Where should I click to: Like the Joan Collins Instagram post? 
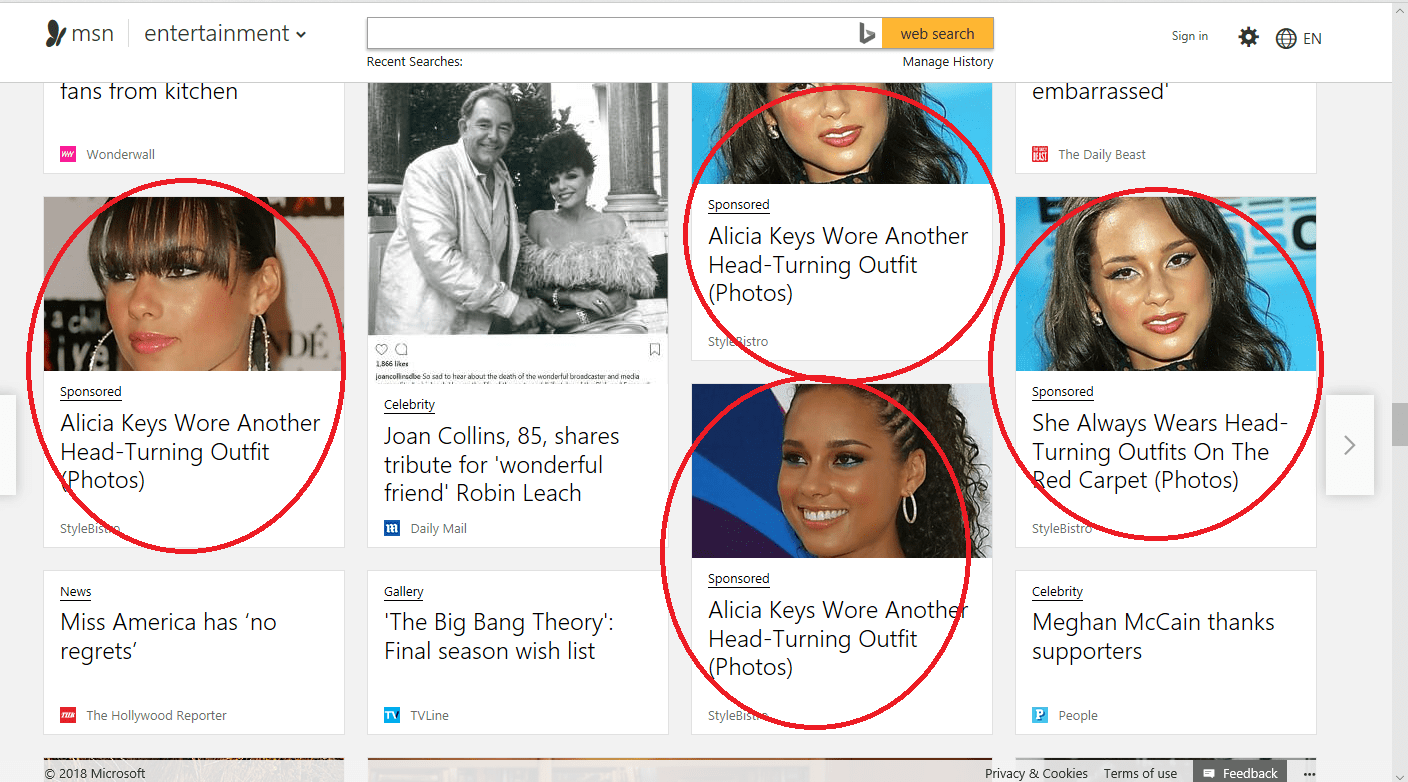coord(381,348)
